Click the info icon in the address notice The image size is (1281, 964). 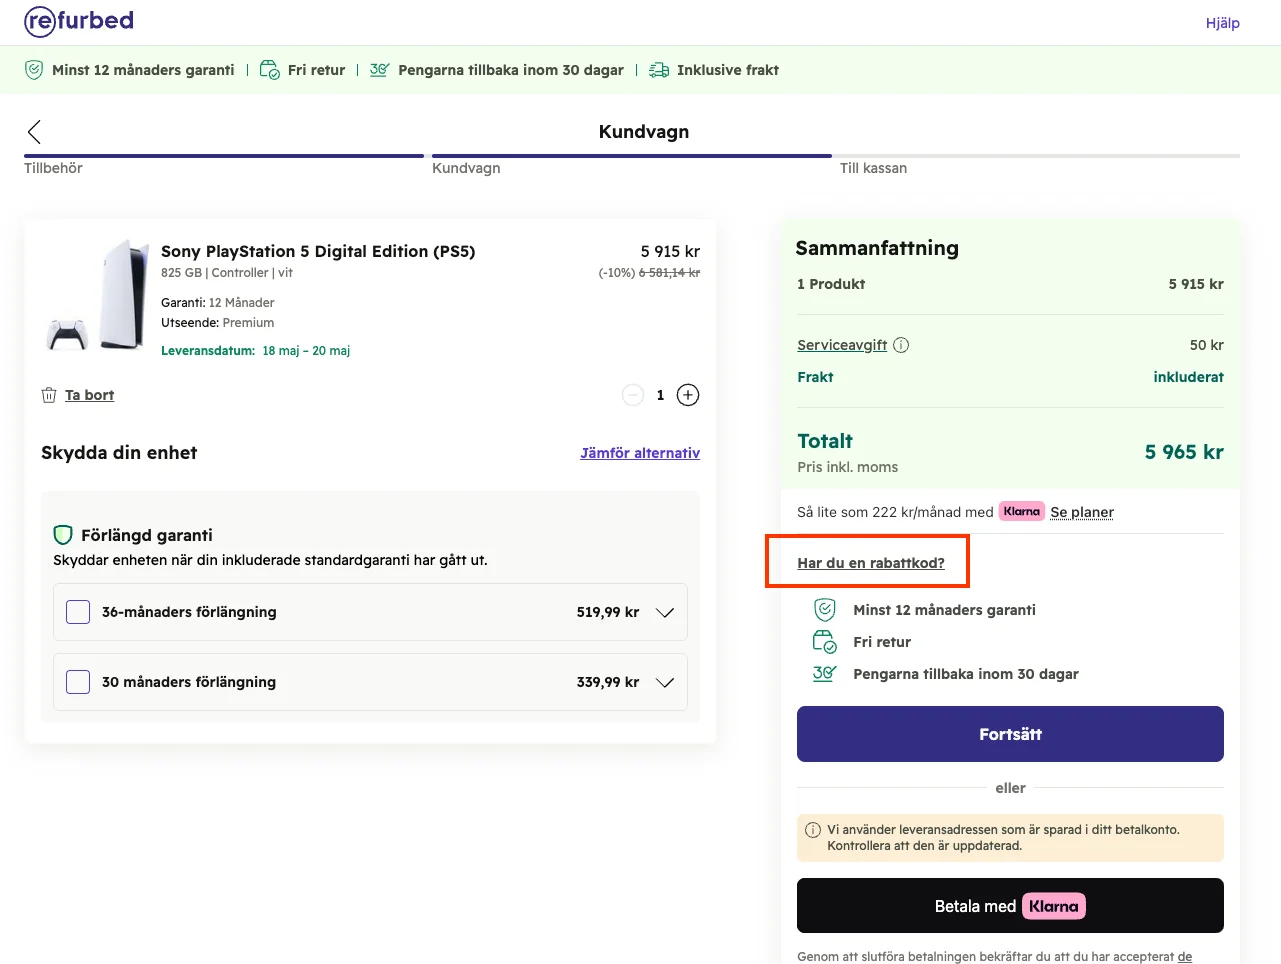pyautogui.click(x=813, y=830)
